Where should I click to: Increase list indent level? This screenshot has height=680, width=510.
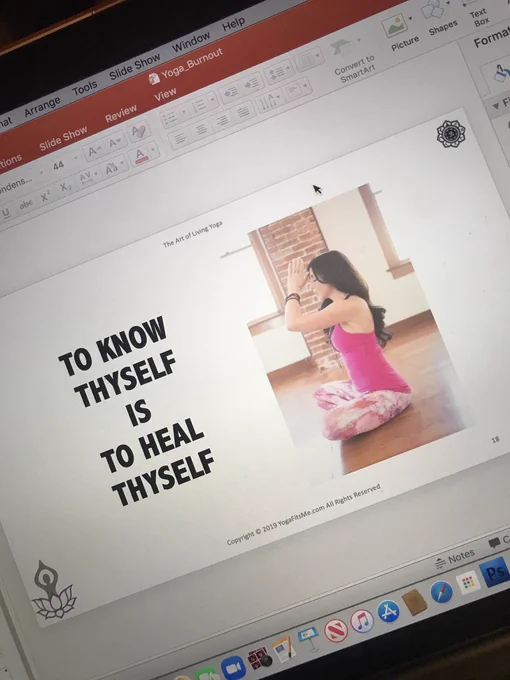tap(252, 82)
